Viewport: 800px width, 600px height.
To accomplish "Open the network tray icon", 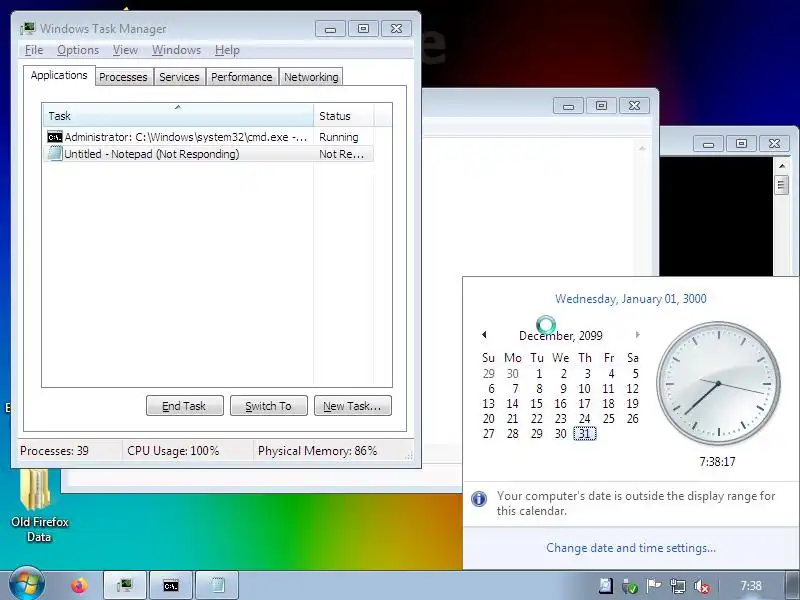I will pyautogui.click(x=678, y=586).
